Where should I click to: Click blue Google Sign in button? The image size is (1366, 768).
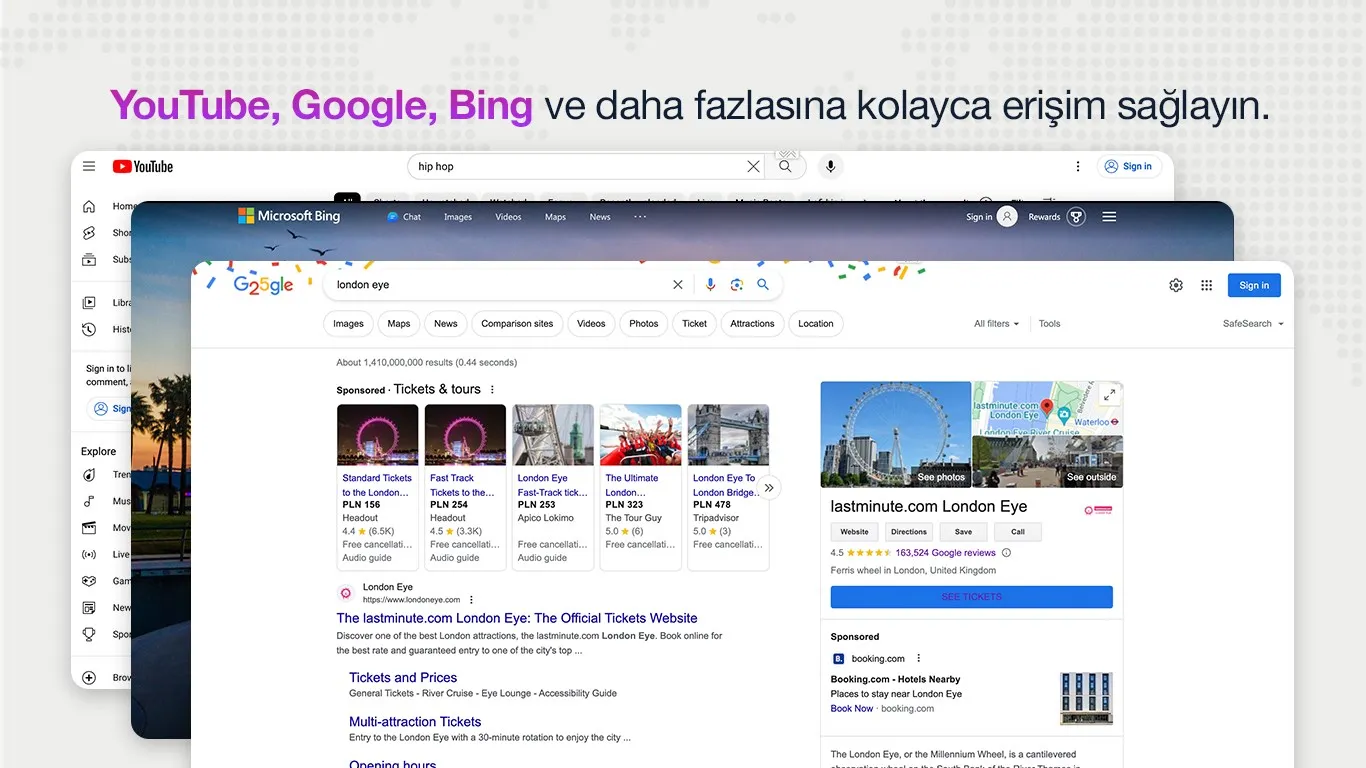tap(1254, 285)
